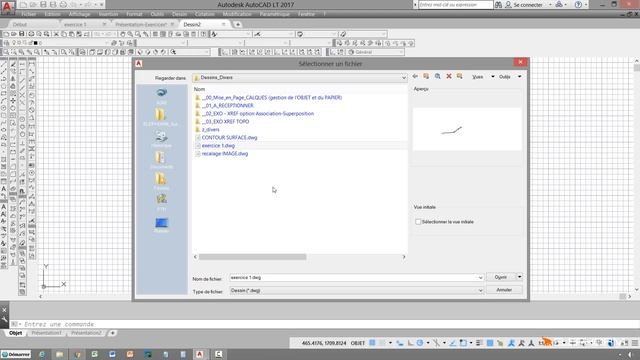This screenshot has height=360, width=640.
Task: Open the AutoCAD application menu (red A)
Action: tap(7, 7)
